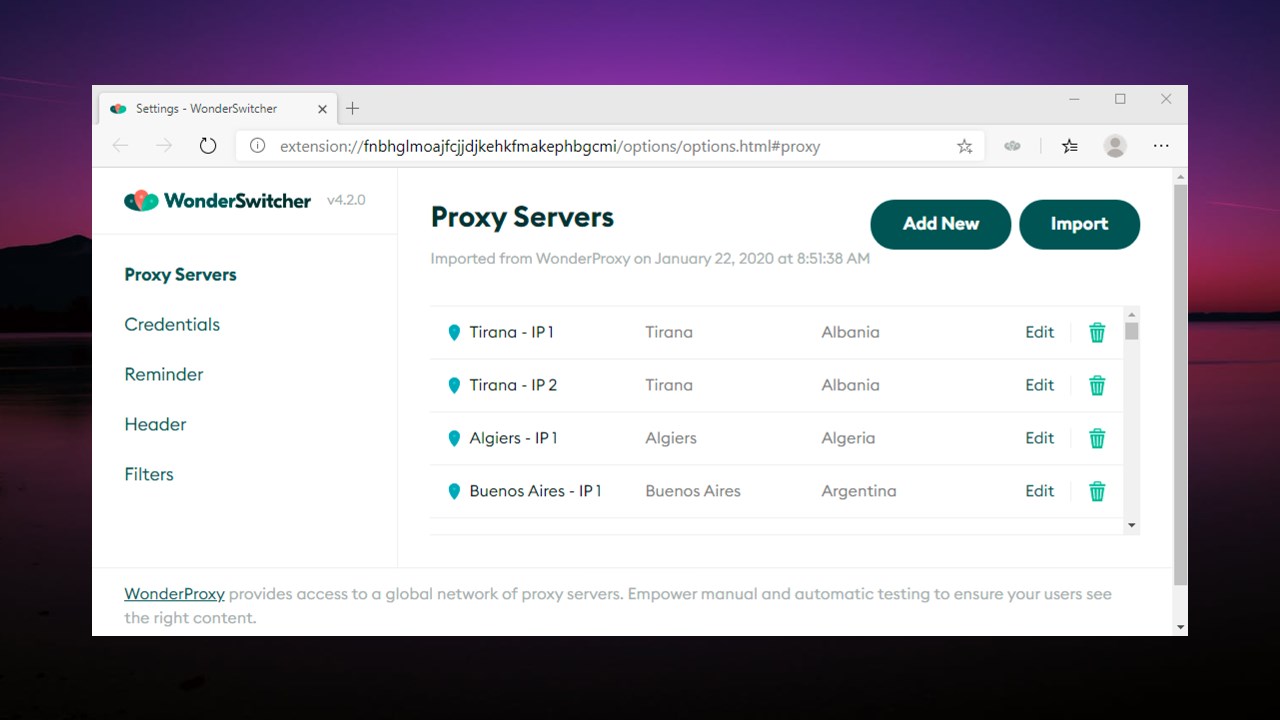
Task: Open a new browser tab
Action: [352, 108]
